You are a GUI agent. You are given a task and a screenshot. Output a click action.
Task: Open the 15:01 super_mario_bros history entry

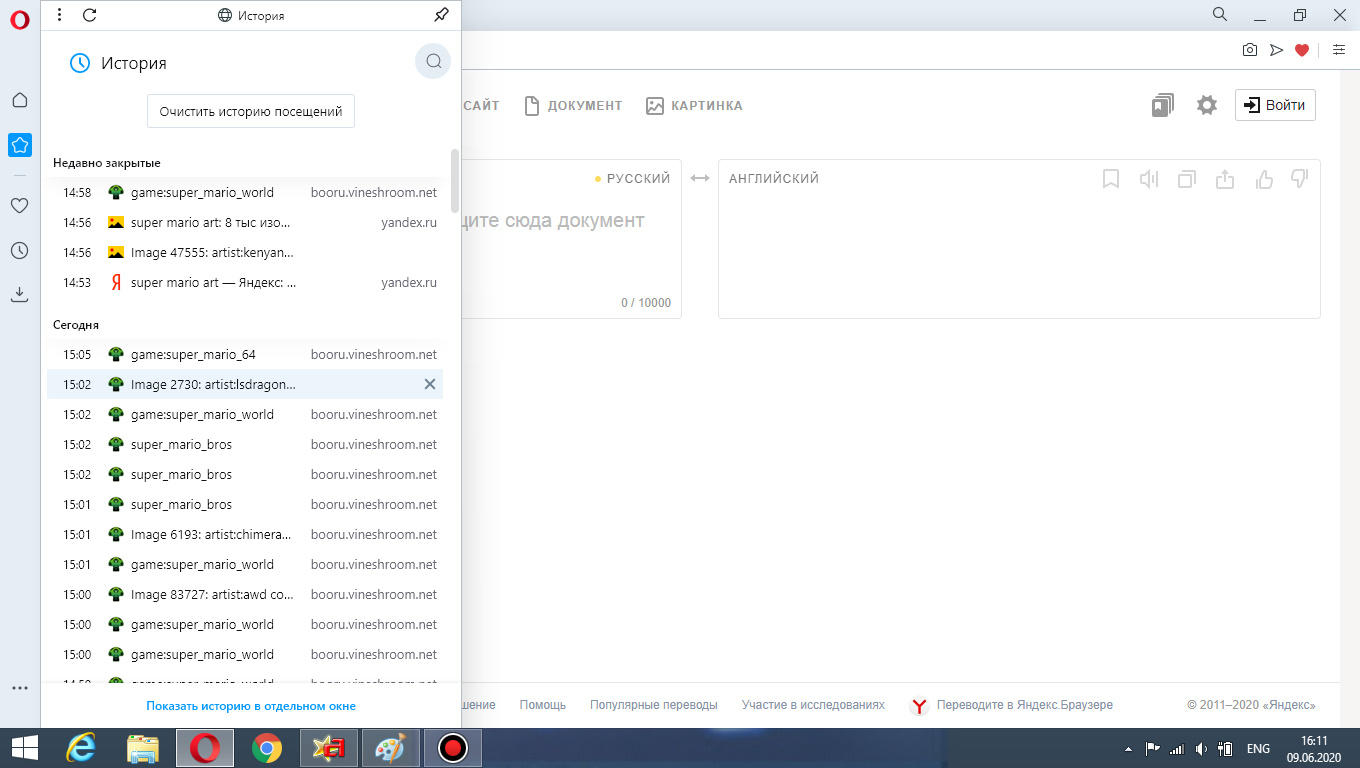point(245,504)
